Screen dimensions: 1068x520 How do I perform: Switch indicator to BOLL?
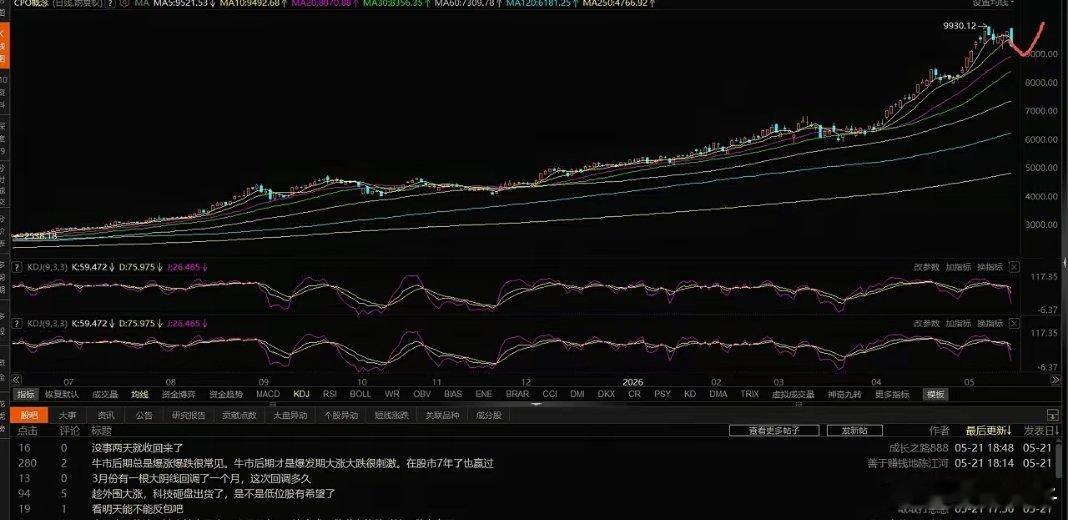(360, 394)
